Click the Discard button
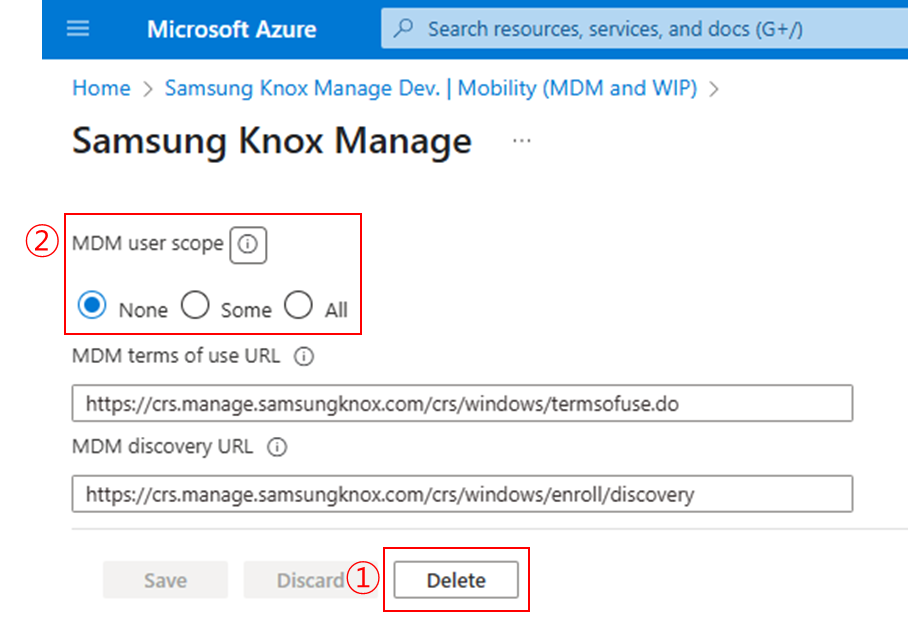 [310, 580]
